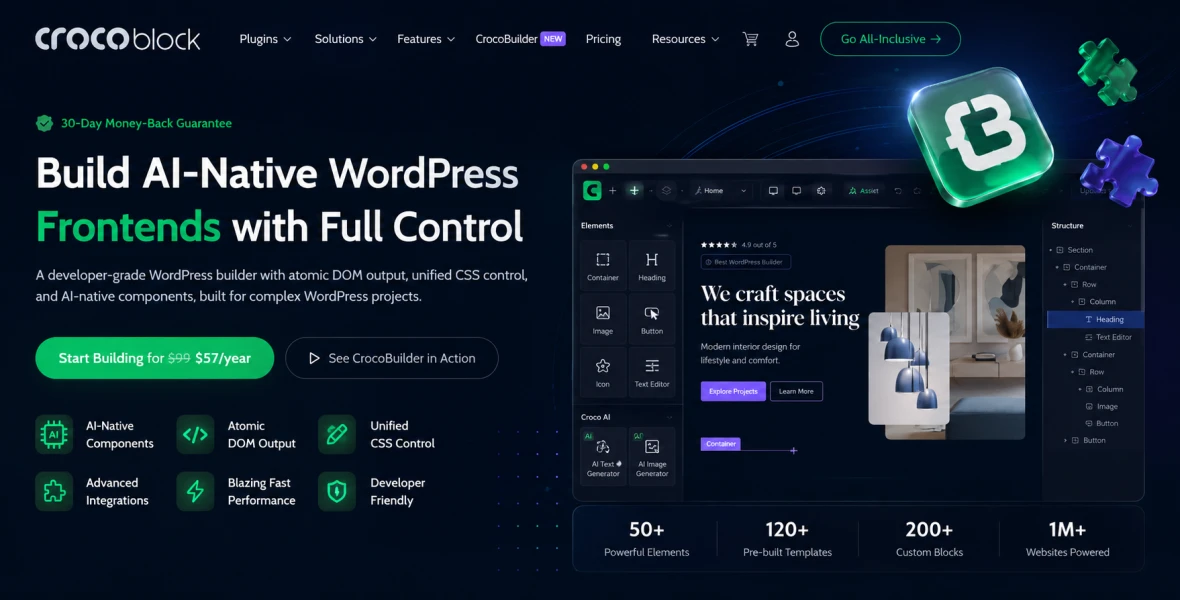This screenshot has height=600, width=1180.
Task: Collapse the Structure panel chevron
Action: [x=1129, y=226]
